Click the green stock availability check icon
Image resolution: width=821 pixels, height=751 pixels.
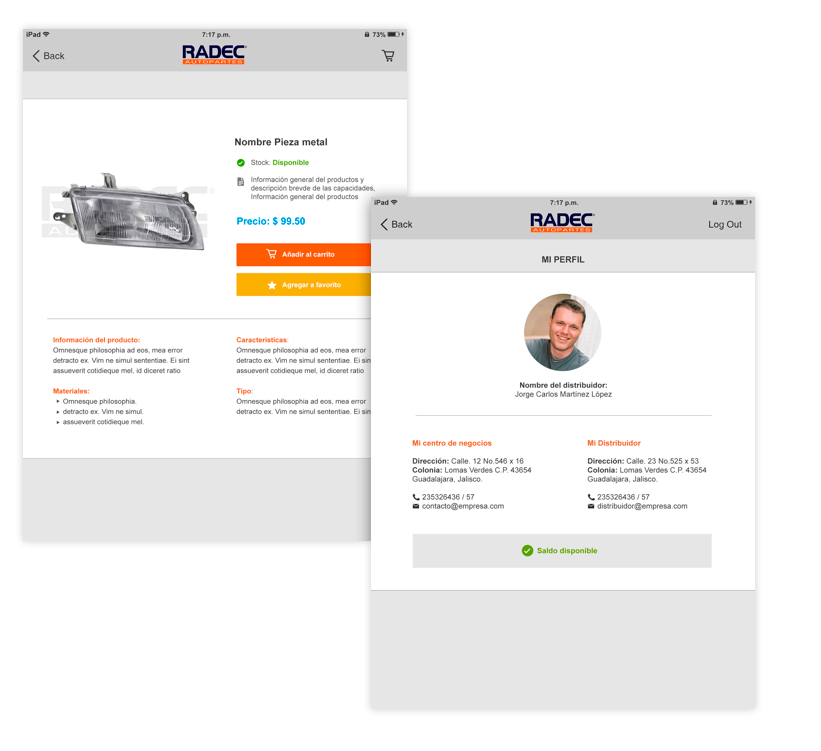click(x=241, y=162)
